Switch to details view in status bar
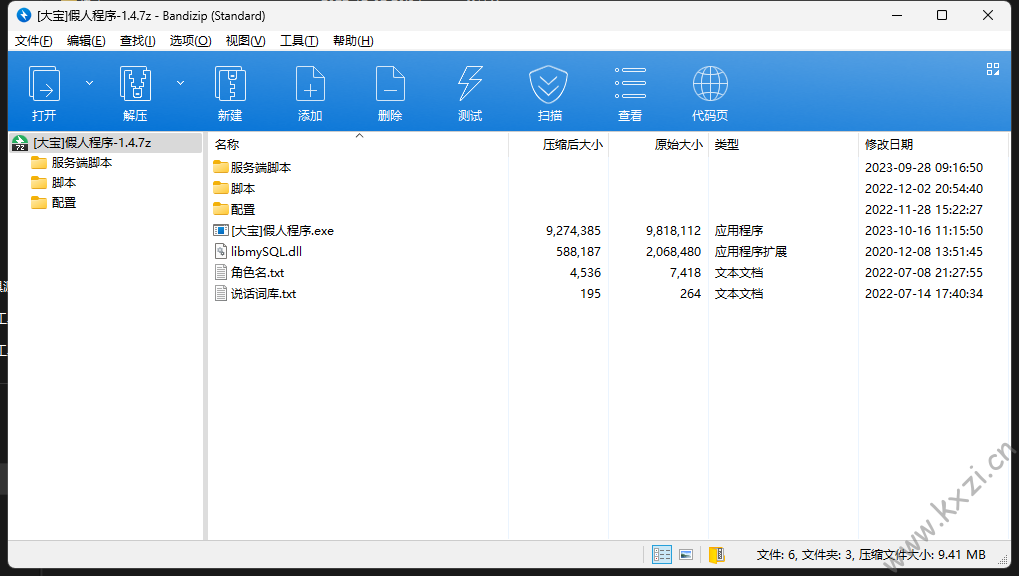1019x576 pixels. click(662, 555)
